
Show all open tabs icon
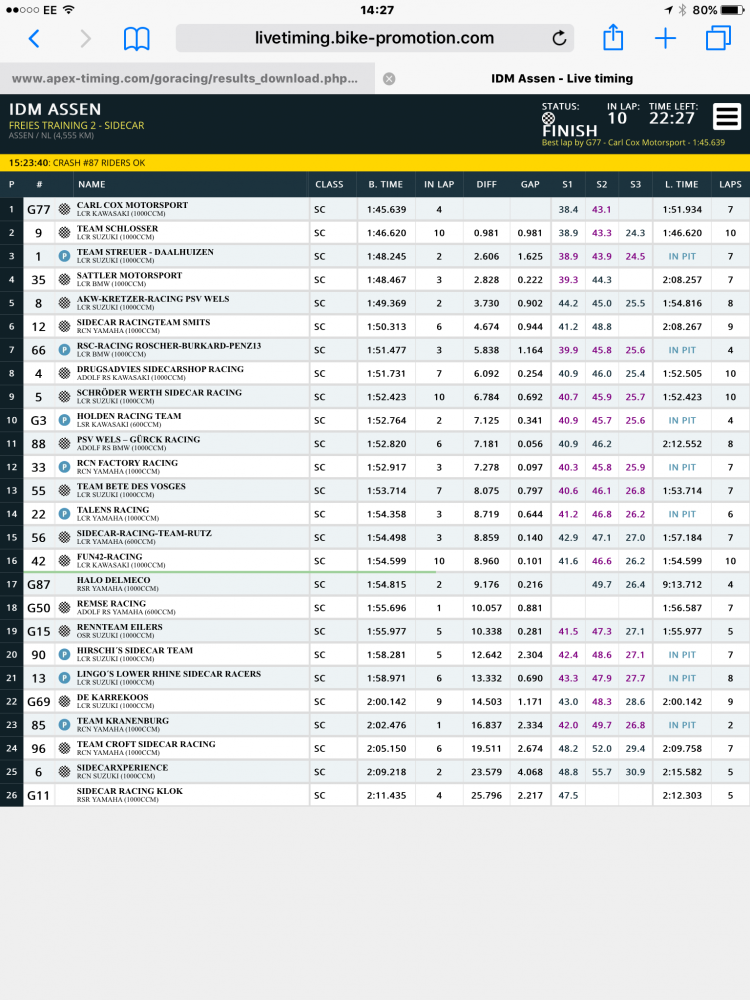click(718, 38)
